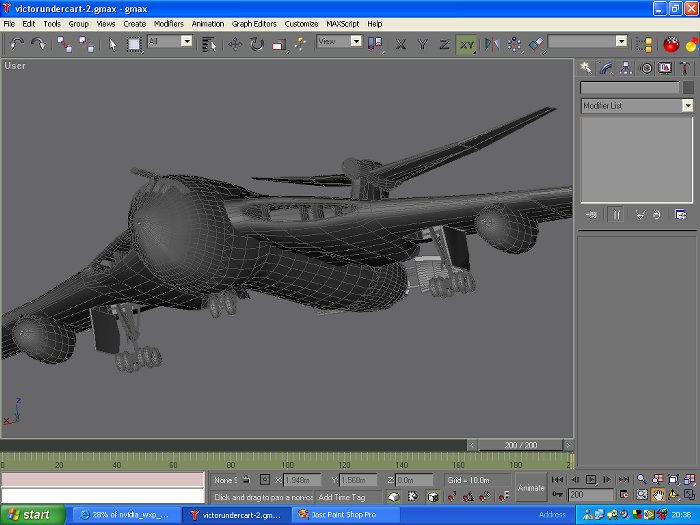
Task: Click the object color swatch
Action: (688, 87)
